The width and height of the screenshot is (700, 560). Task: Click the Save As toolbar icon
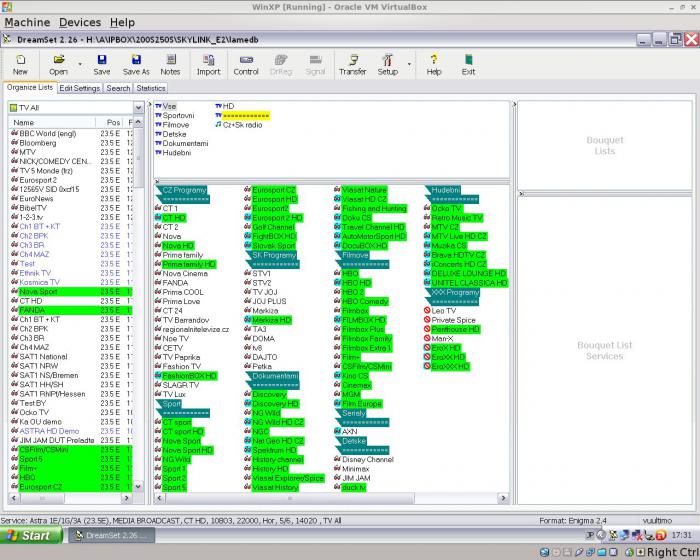pos(136,65)
